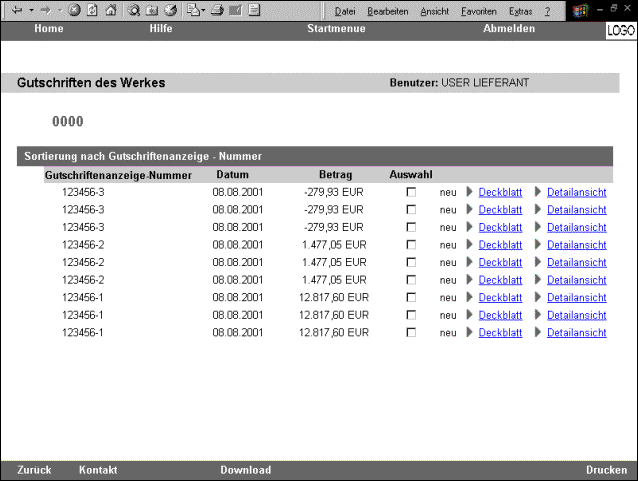Open the Discuss notepad toolbar icon

[x=254, y=10]
